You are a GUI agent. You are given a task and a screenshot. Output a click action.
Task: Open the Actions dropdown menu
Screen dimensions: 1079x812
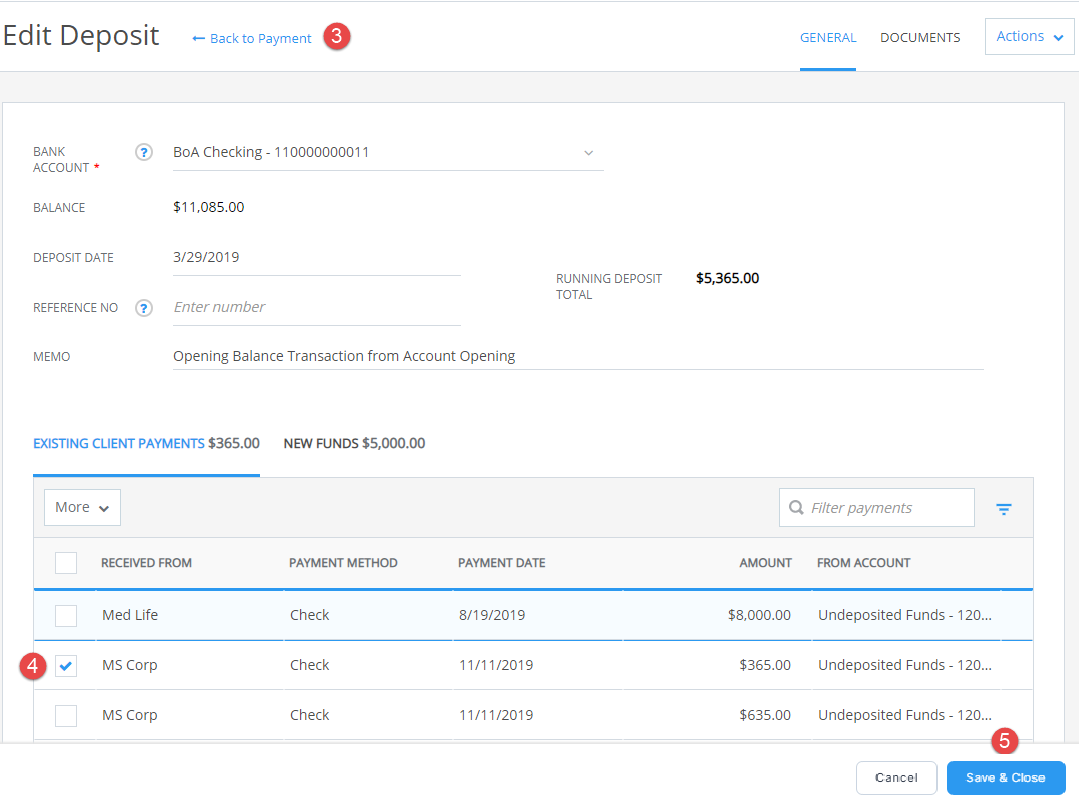[1029, 36]
